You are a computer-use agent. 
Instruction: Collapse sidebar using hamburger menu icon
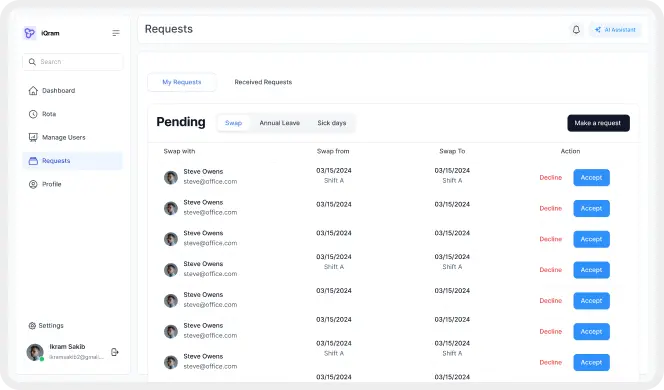pyautogui.click(x=116, y=33)
